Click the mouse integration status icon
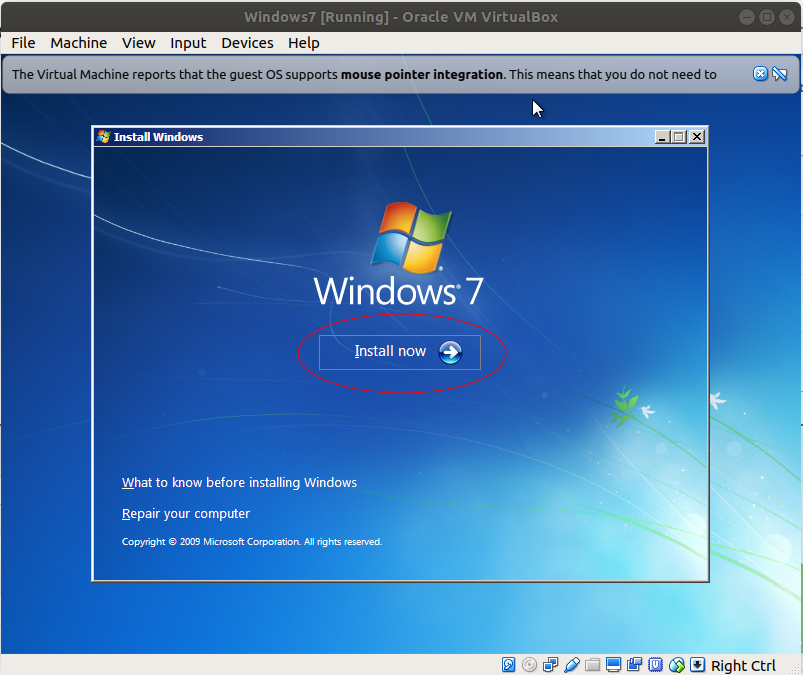 click(x=677, y=665)
